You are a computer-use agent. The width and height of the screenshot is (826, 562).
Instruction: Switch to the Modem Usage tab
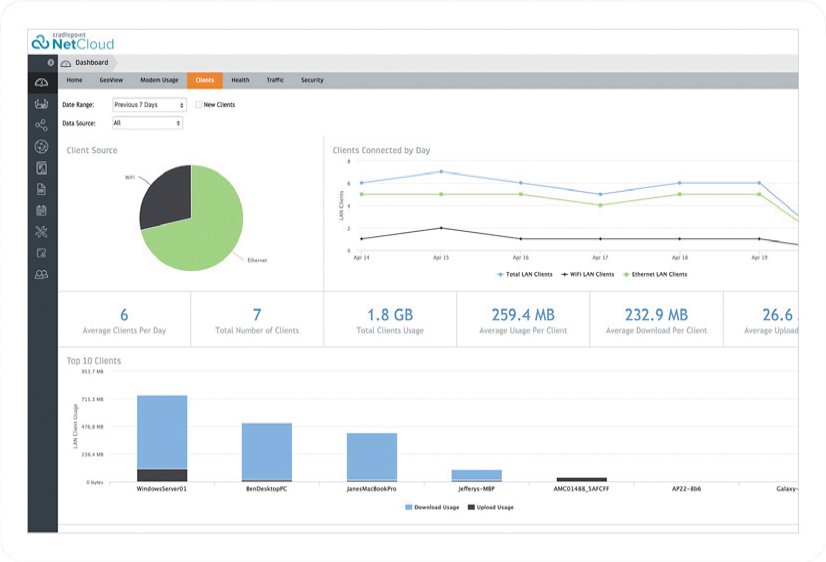point(158,80)
